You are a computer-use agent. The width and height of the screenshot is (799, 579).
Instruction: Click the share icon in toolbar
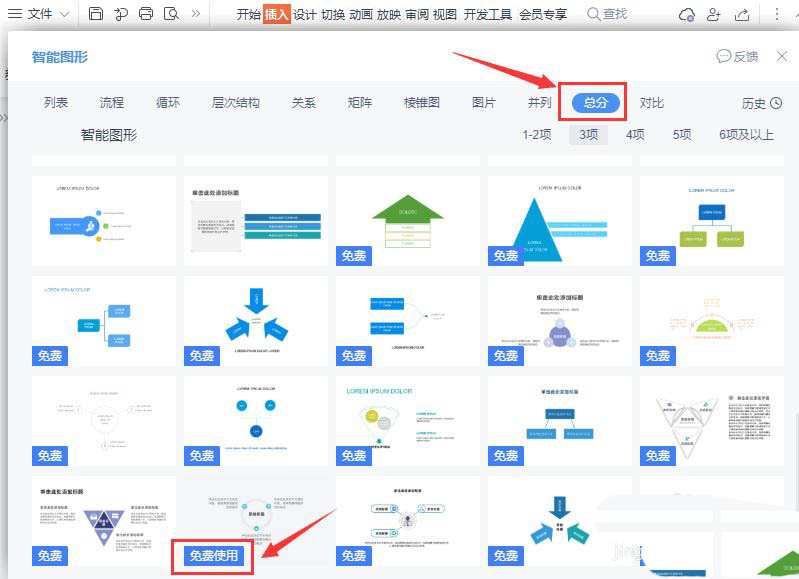point(742,14)
